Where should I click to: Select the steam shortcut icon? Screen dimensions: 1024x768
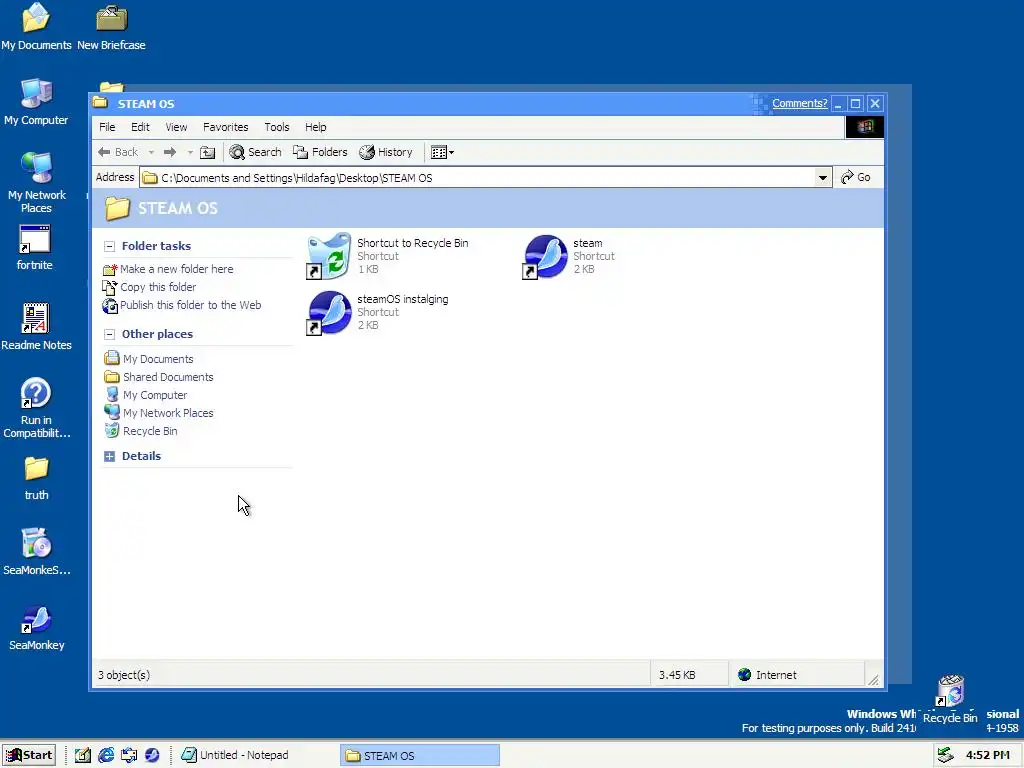545,257
